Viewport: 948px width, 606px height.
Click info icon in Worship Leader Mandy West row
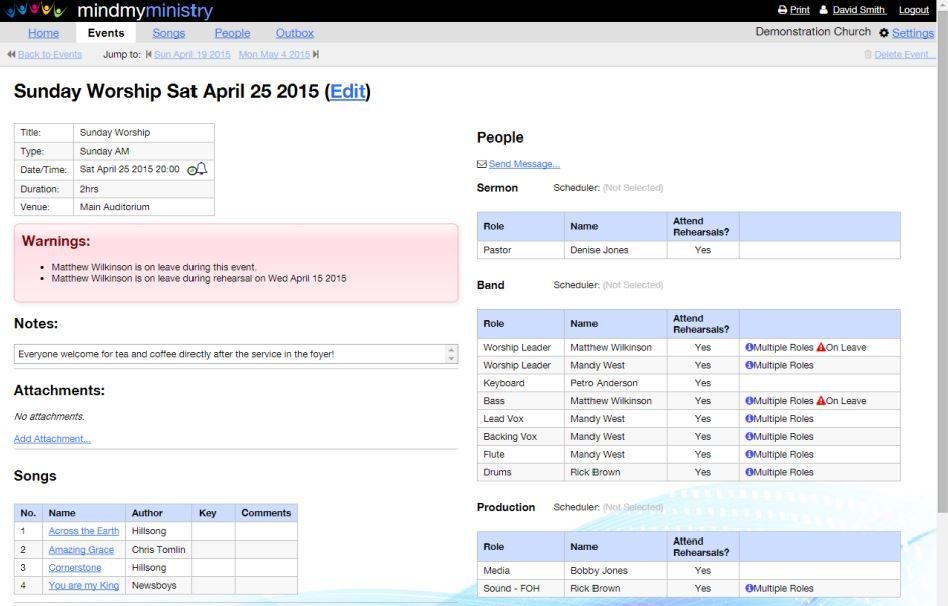748,365
